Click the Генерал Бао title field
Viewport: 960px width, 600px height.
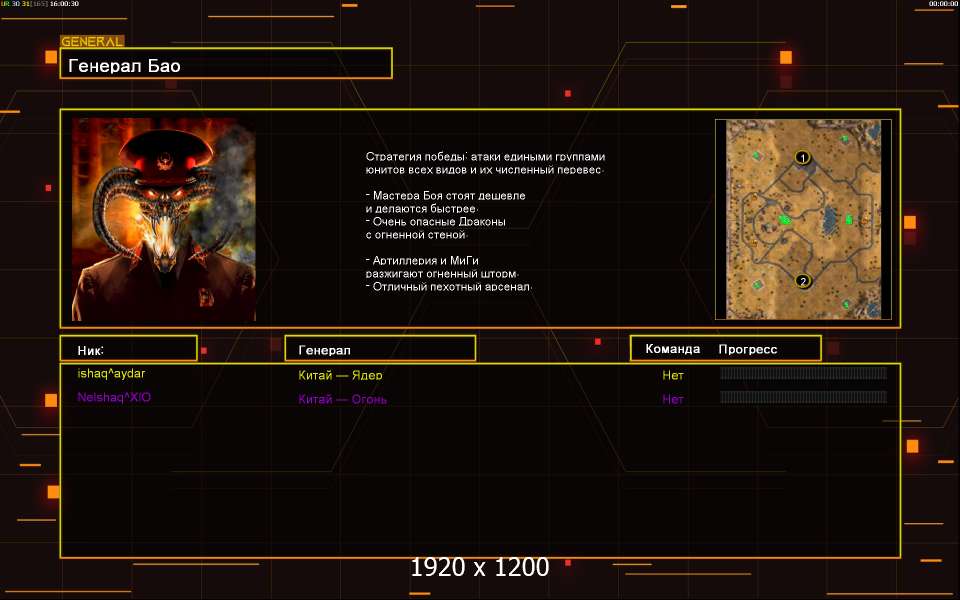(226, 65)
